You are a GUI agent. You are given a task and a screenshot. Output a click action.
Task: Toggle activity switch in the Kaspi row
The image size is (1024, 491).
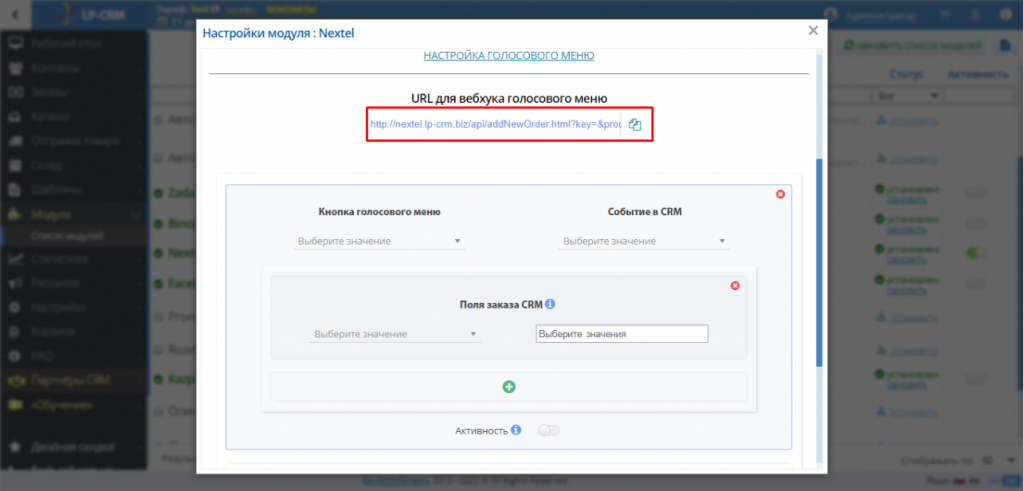click(x=977, y=379)
